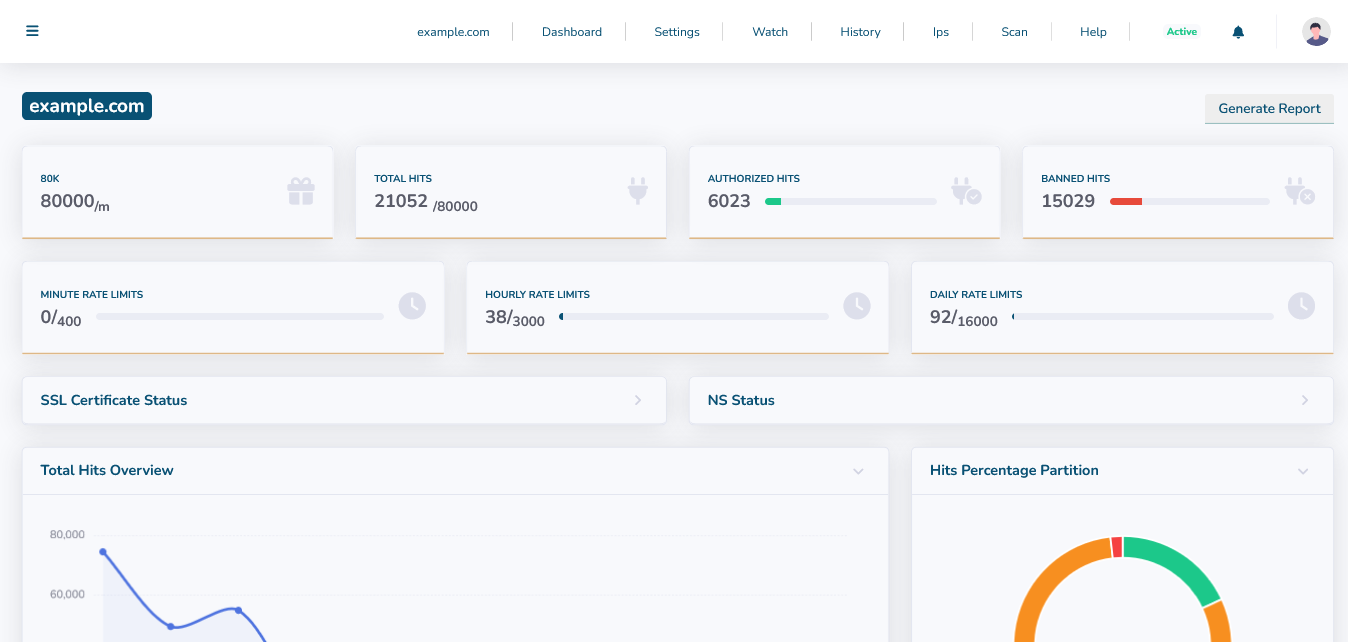Screen dimensions: 1348x642
Task: Click the Generate Report button
Action: click(x=1269, y=109)
